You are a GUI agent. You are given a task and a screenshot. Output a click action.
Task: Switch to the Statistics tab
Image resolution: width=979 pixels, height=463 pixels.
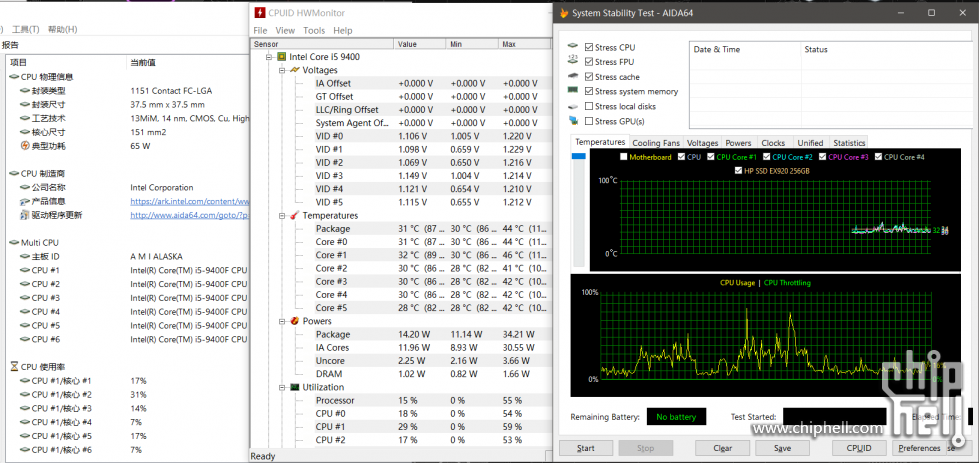pyautogui.click(x=849, y=143)
